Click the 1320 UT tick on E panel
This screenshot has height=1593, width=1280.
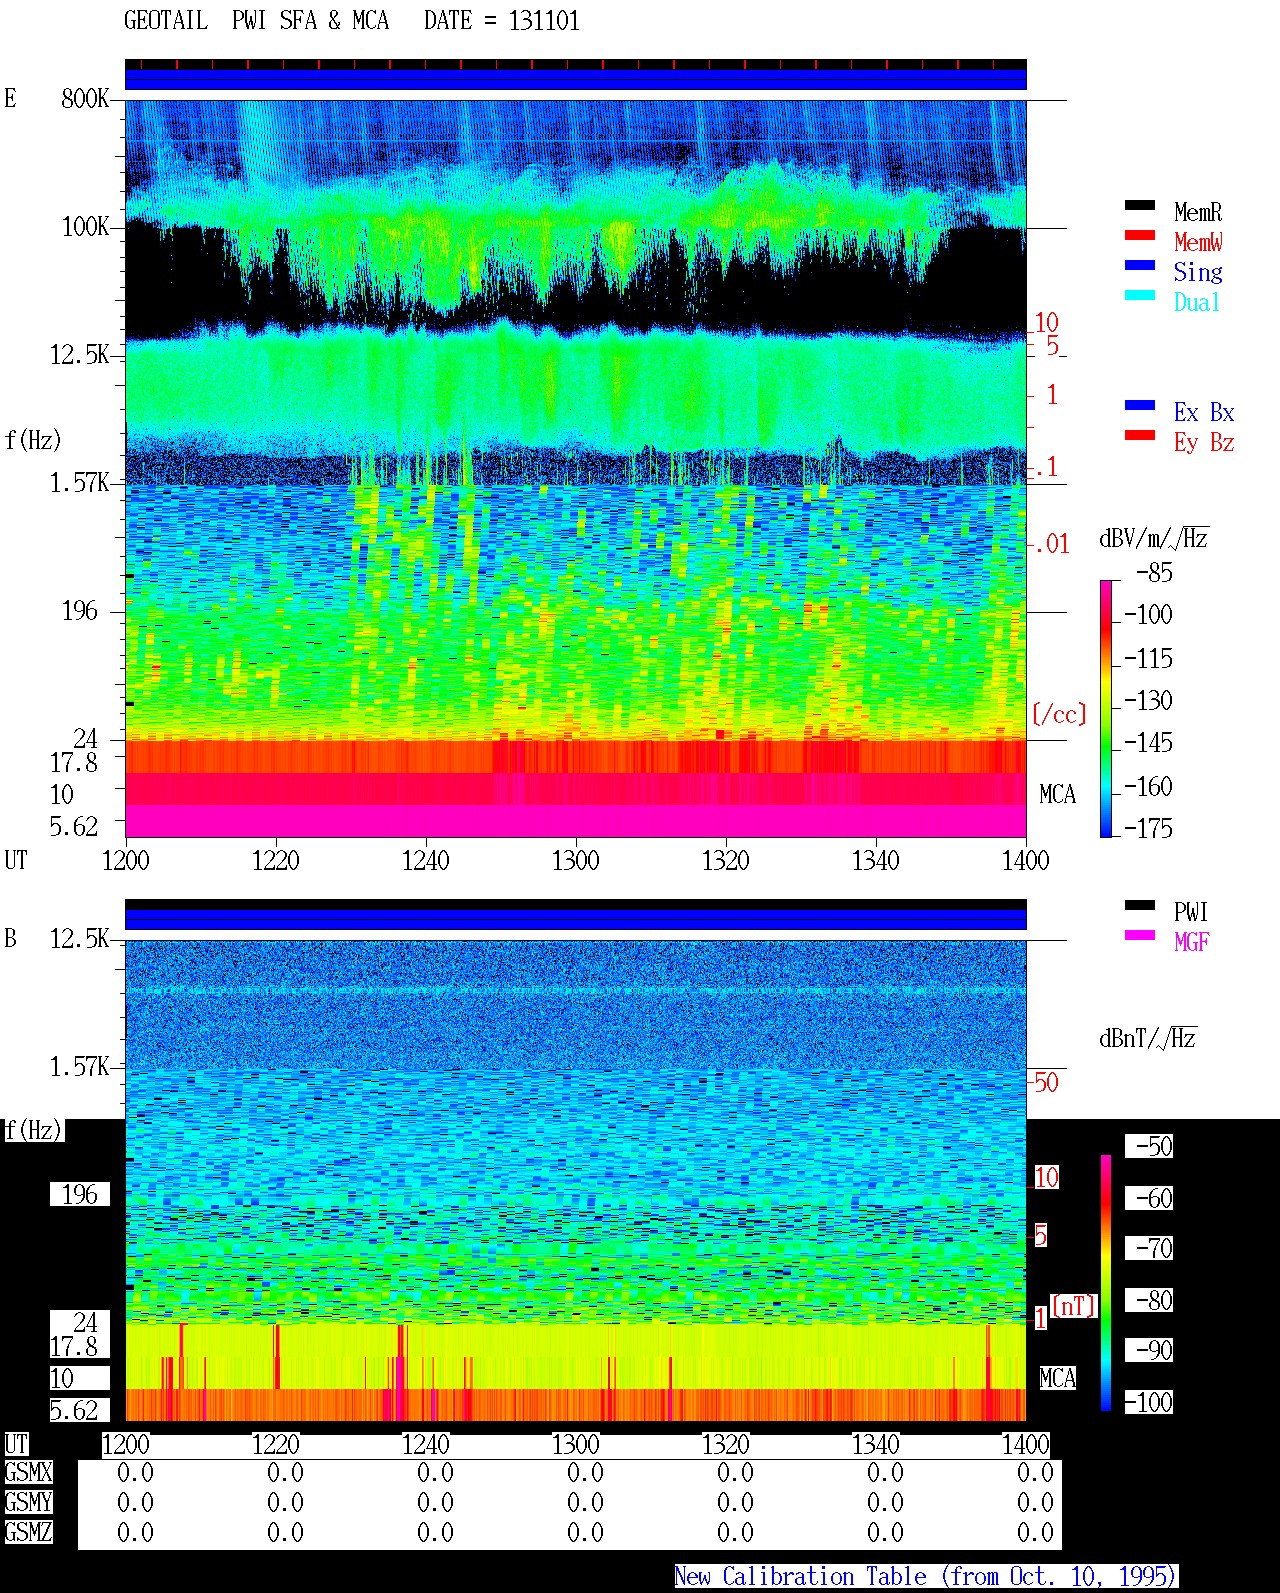point(725,860)
